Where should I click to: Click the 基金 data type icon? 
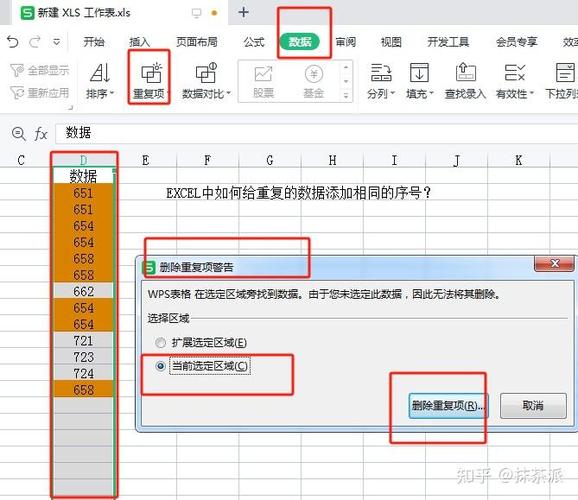pyautogui.click(x=314, y=74)
